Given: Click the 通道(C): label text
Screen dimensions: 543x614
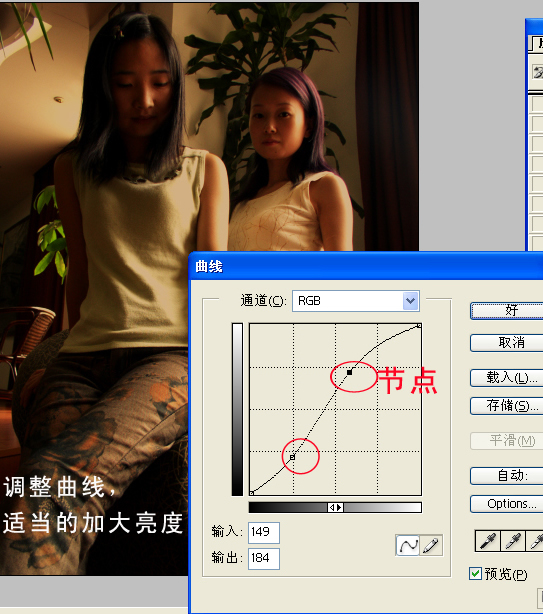Looking at the screenshot, I should (x=263, y=301).
